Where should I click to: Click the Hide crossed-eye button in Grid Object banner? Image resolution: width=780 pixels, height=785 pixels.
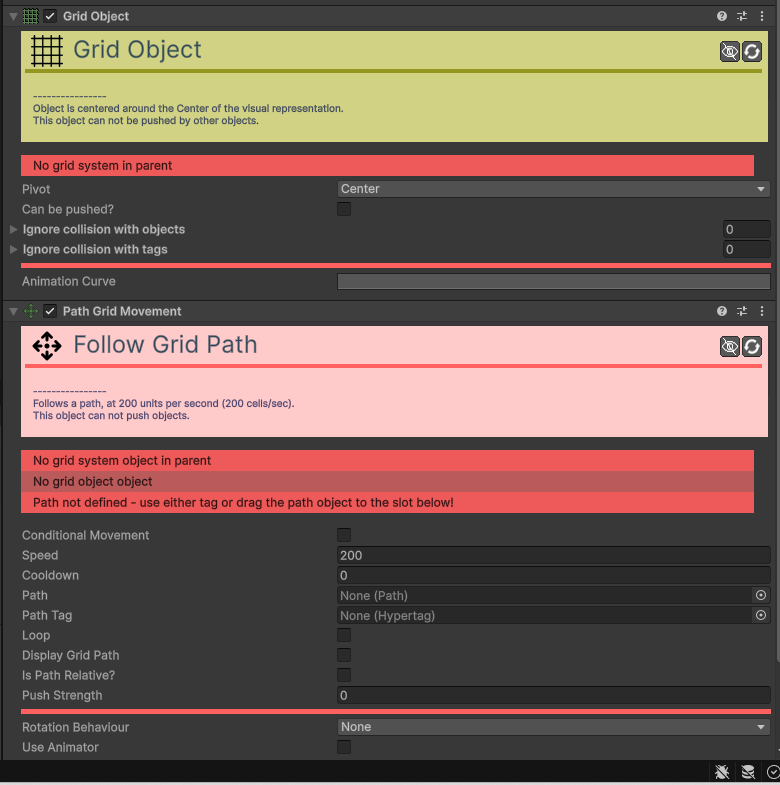pyautogui.click(x=730, y=51)
